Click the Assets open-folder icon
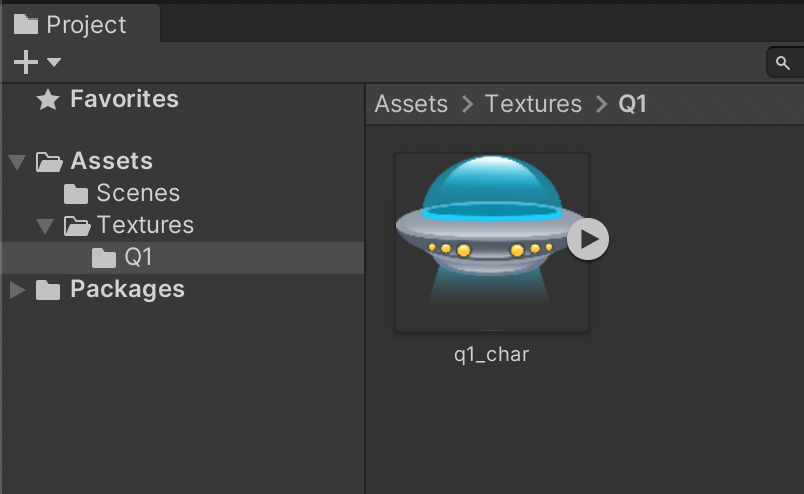Image resolution: width=804 pixels, height=494 pixels. point(49,161)
